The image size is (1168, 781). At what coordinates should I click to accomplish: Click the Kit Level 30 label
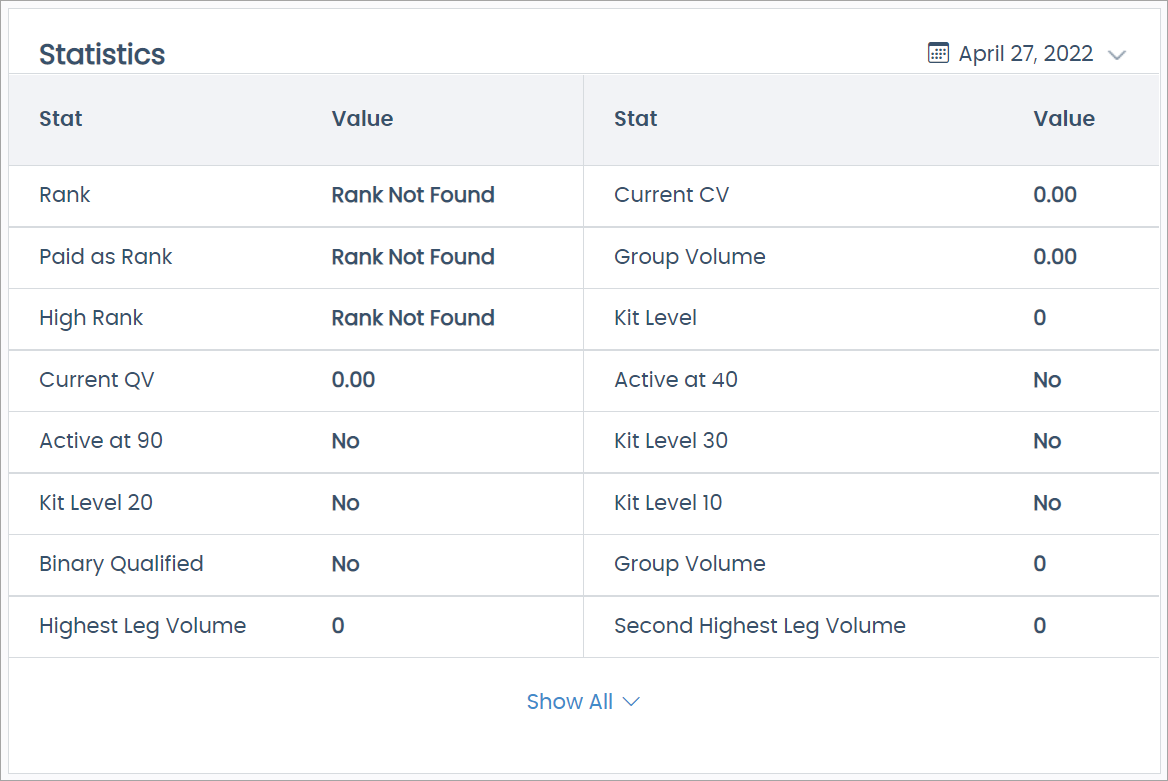(670, 441)
